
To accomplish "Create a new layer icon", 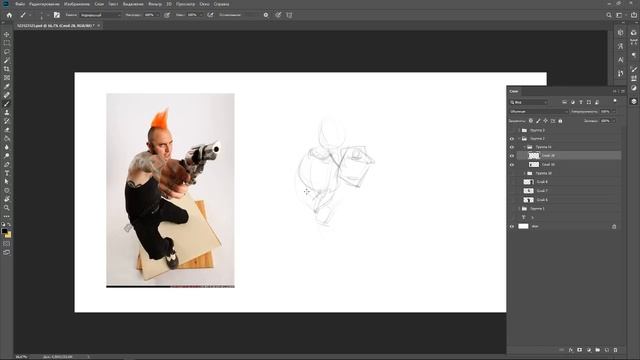I will click(607, 350).
